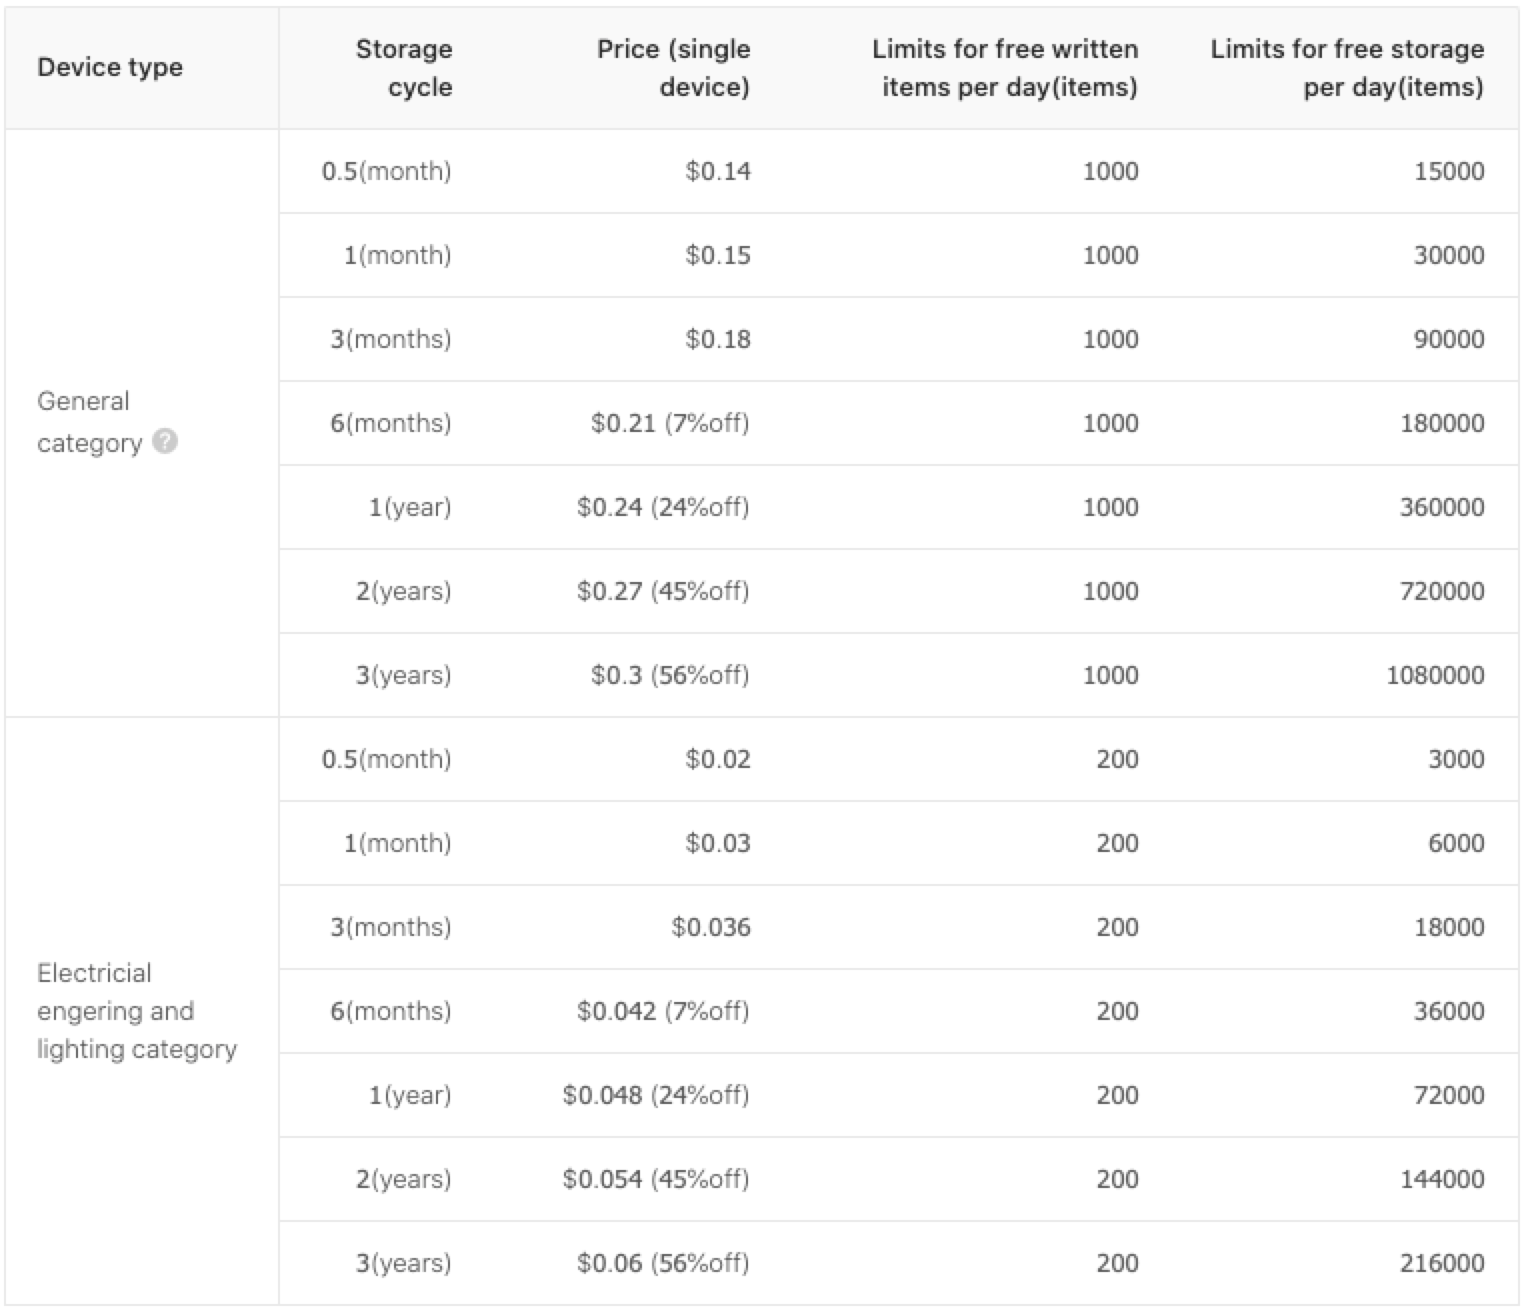This screenshot has width=1528, height=1310.
Task: Click the $0.02 price cell
Action: (718, 759)
